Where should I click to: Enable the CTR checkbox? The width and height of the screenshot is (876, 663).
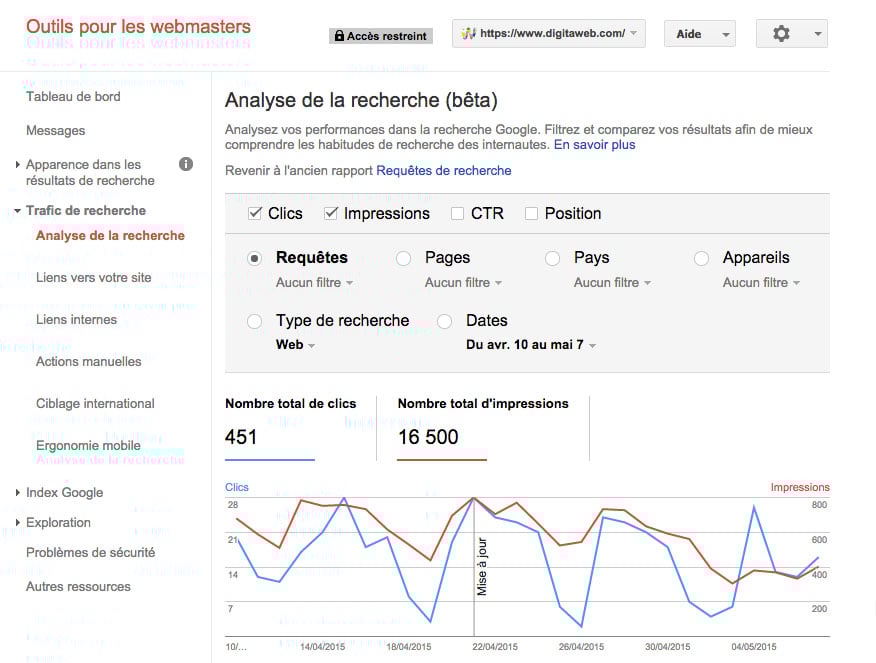(457, 213)
